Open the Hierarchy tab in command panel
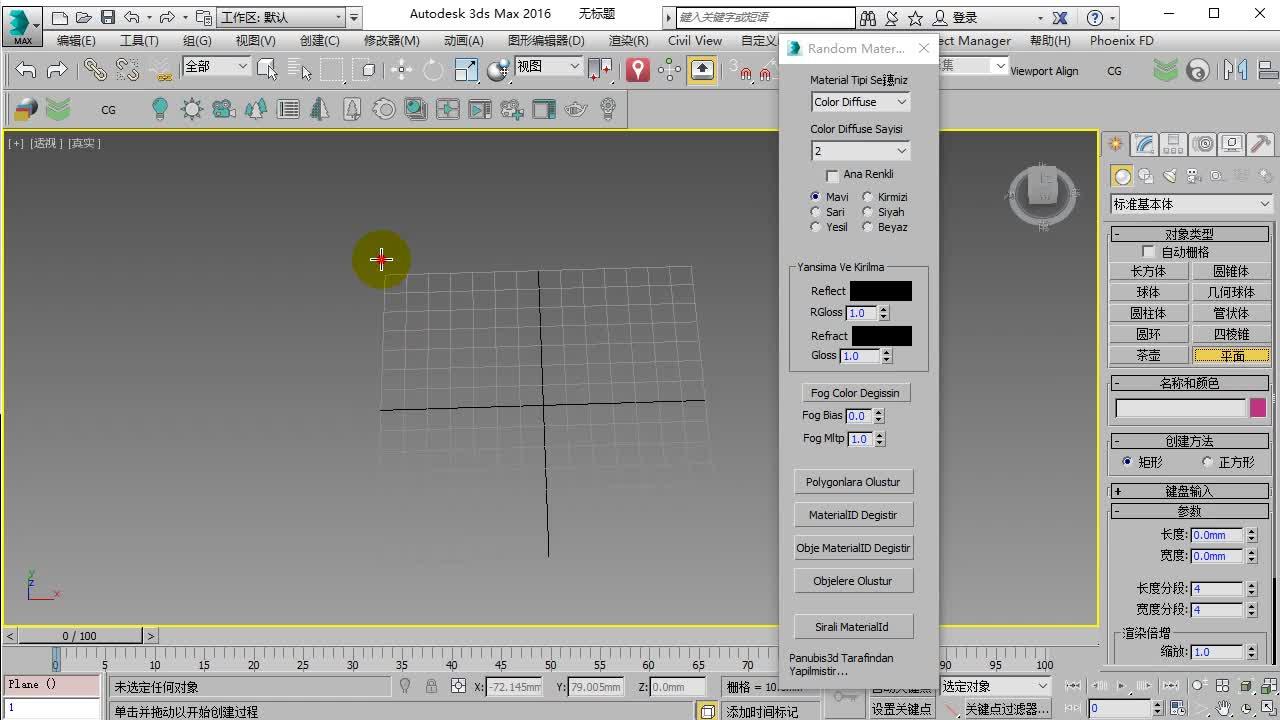Screen dimensions: 1280x720 point(1174,144)
